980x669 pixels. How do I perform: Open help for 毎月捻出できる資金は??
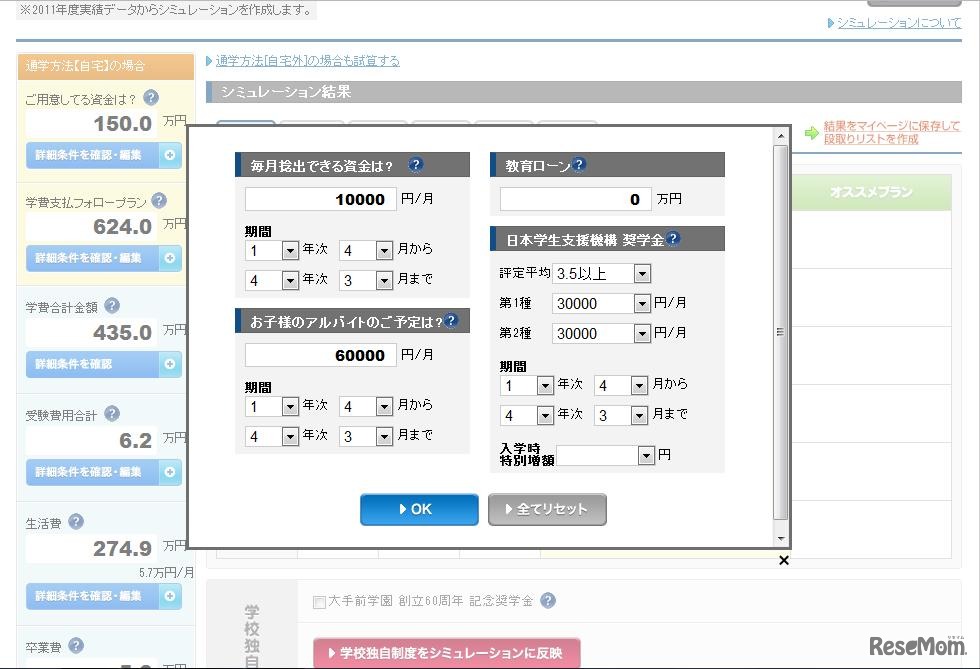(415, 163)
